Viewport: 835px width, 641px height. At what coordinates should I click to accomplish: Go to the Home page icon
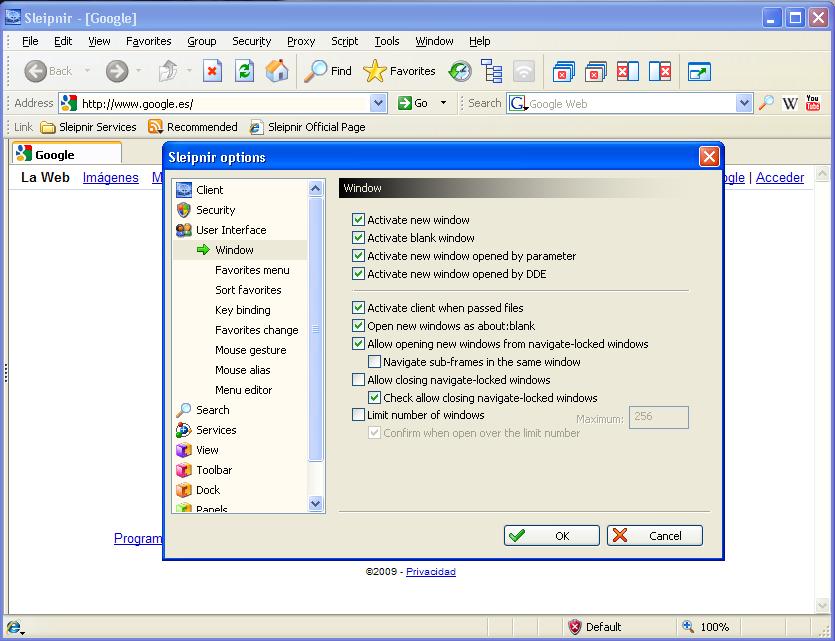click(277, 71)
